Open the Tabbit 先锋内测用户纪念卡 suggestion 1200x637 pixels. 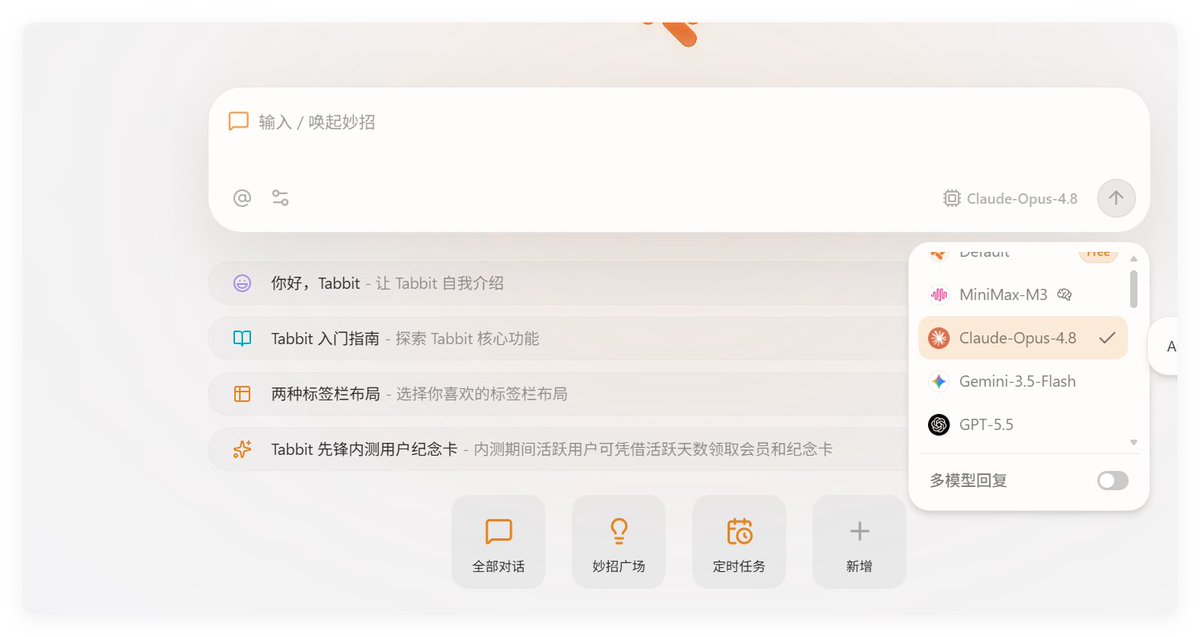(x=560, y=449)
